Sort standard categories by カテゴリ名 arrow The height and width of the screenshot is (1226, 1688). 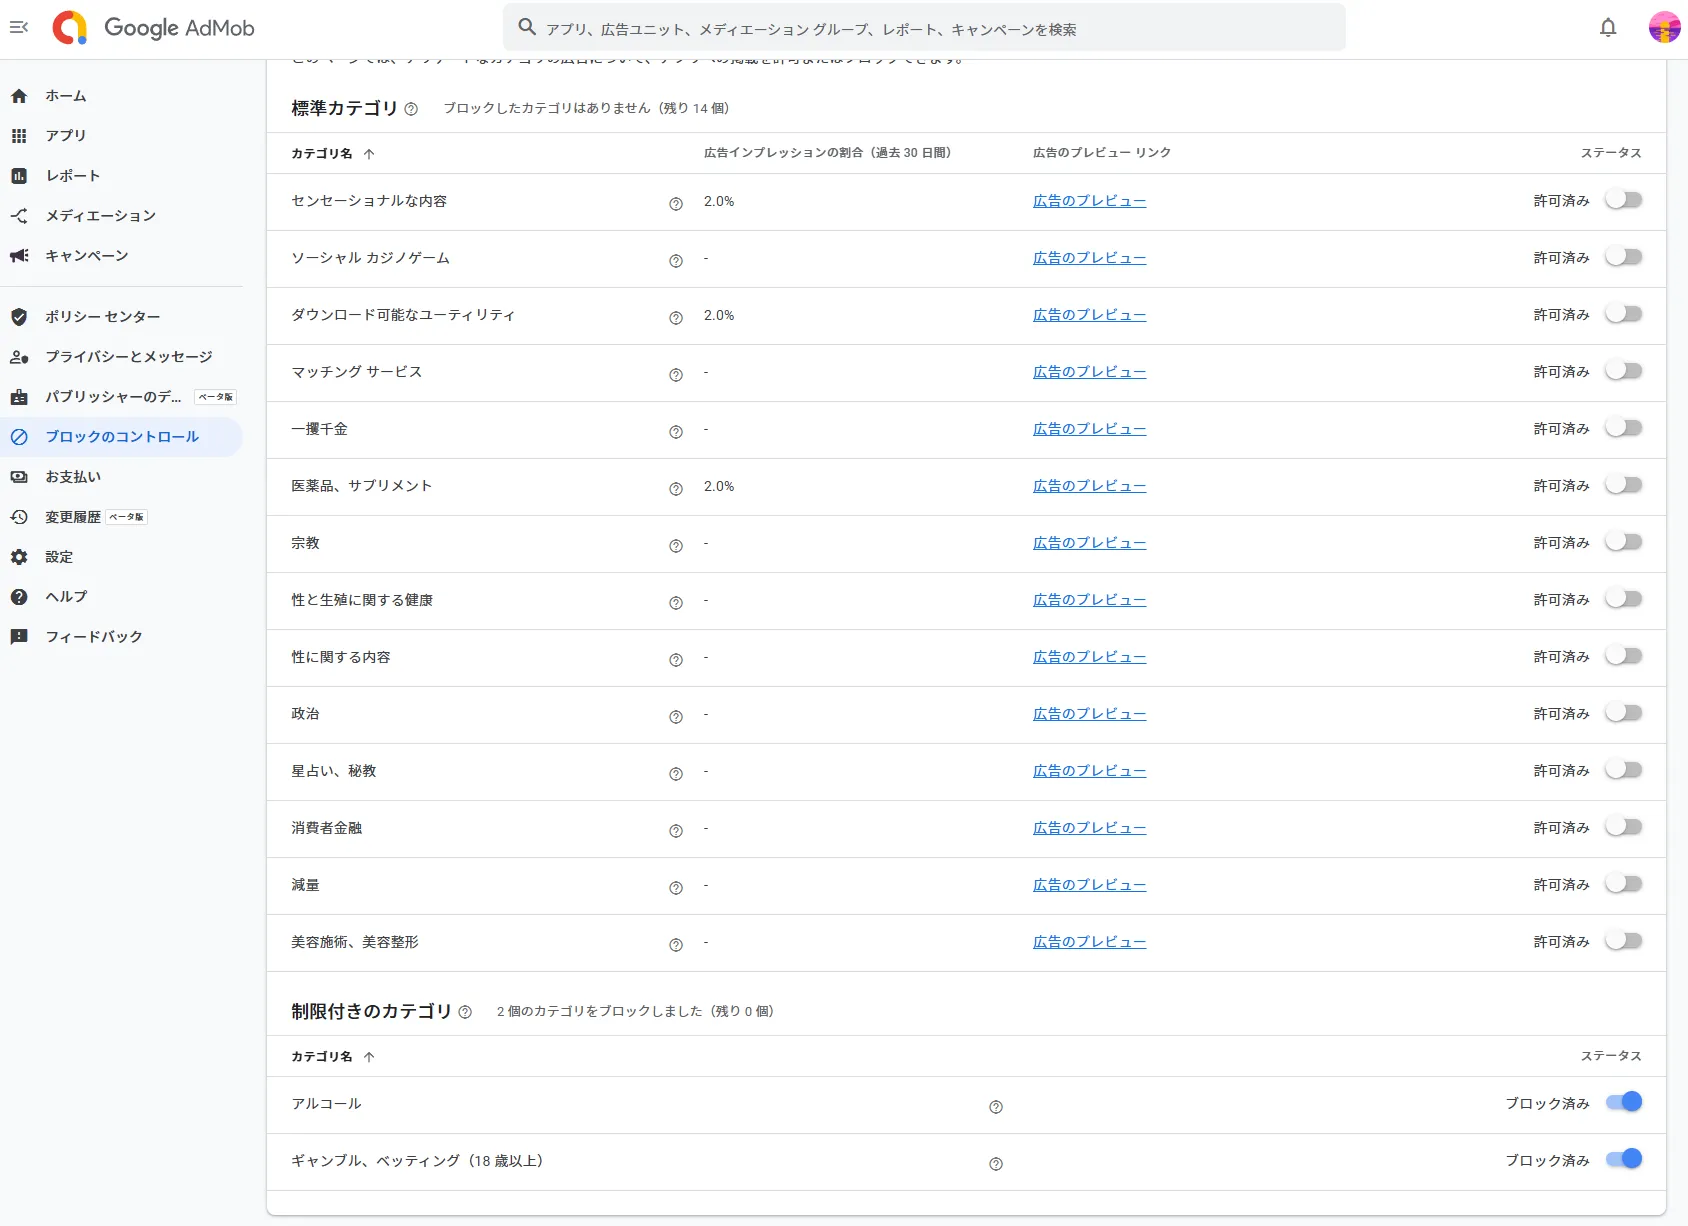(369, 154)
